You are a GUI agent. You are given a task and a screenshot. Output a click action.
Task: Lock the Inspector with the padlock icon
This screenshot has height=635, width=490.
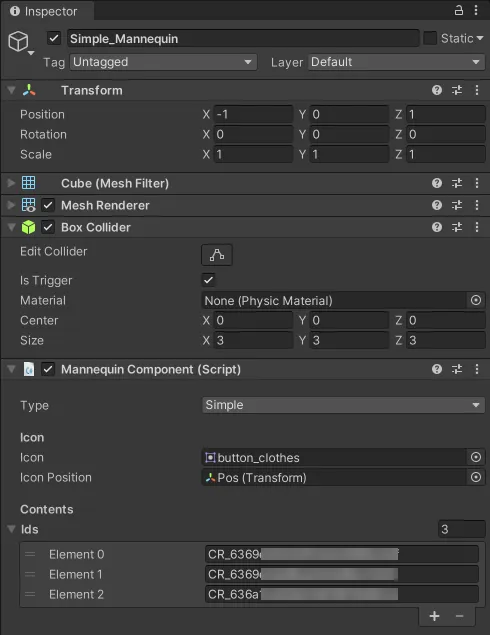click(x=458, y=10)
